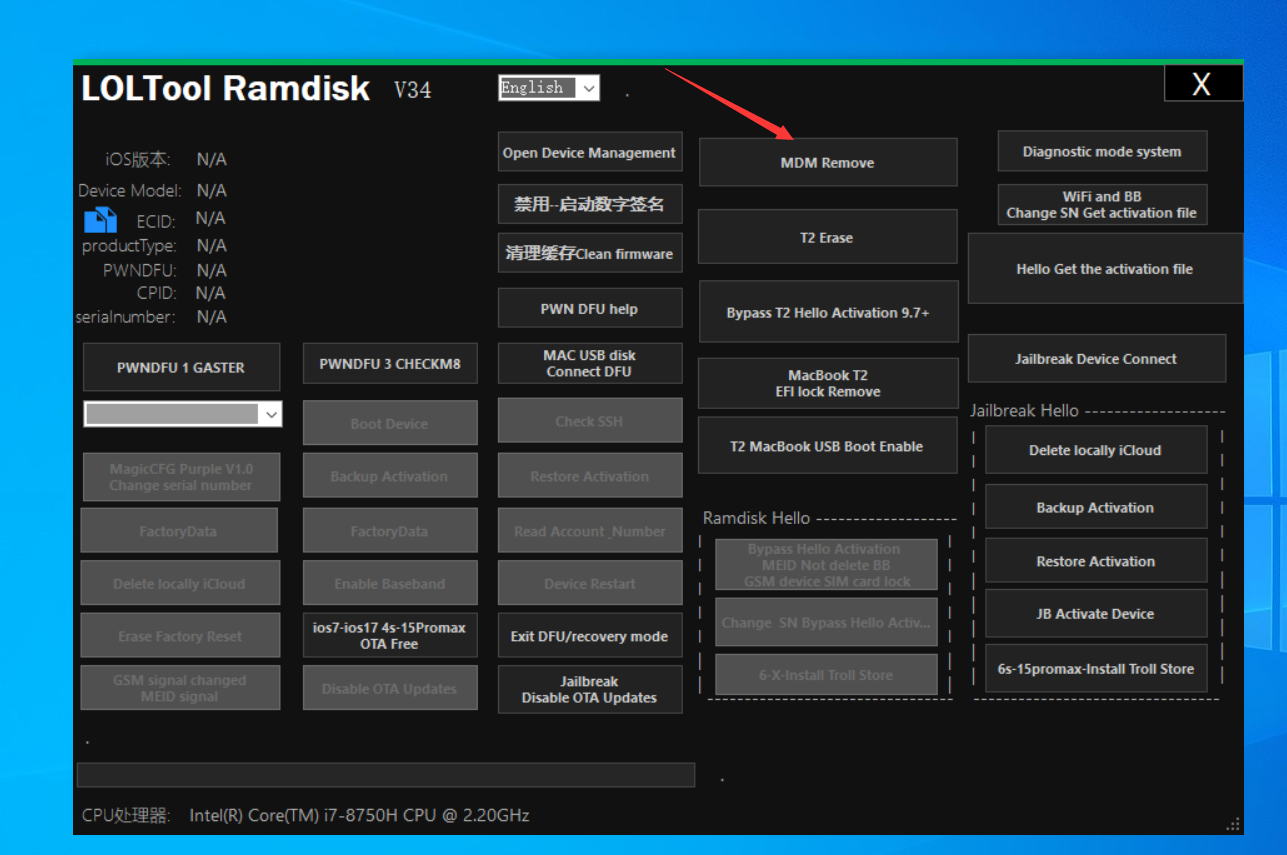
Task: Click the disabled Check SSH button
Action: (590, 420)
